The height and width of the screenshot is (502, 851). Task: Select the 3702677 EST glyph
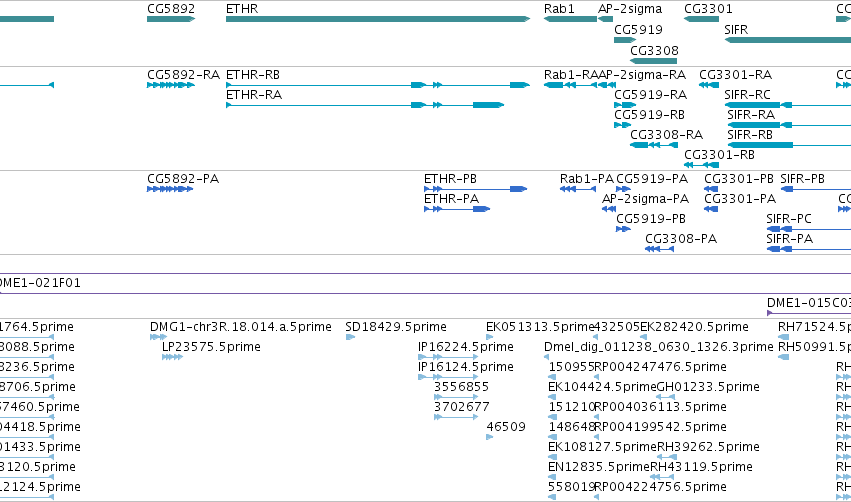(x=456, y=417)
